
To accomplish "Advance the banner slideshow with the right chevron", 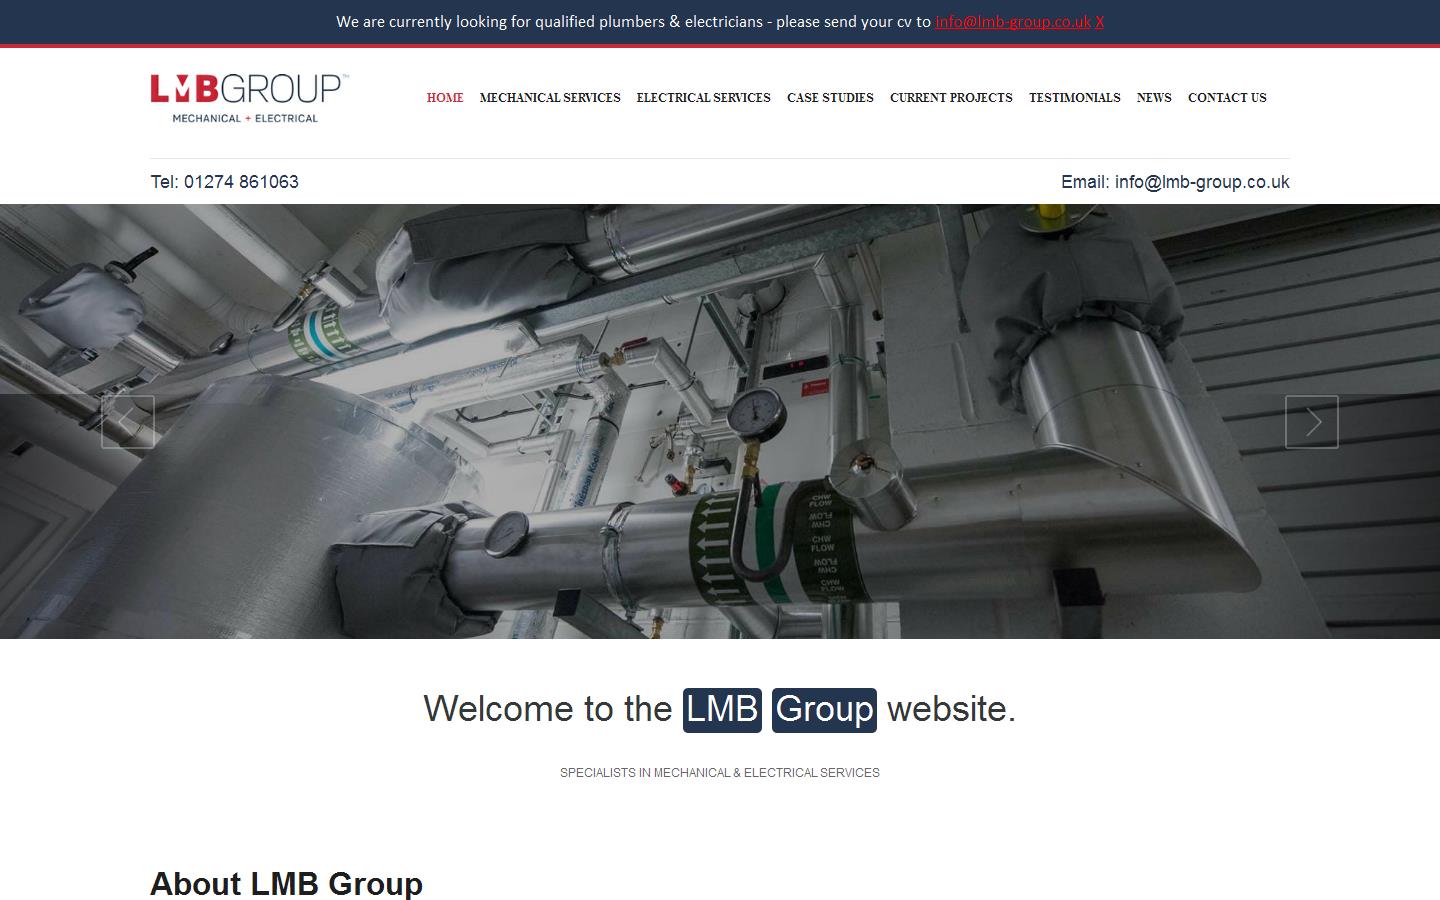I will pos(1311,421).
